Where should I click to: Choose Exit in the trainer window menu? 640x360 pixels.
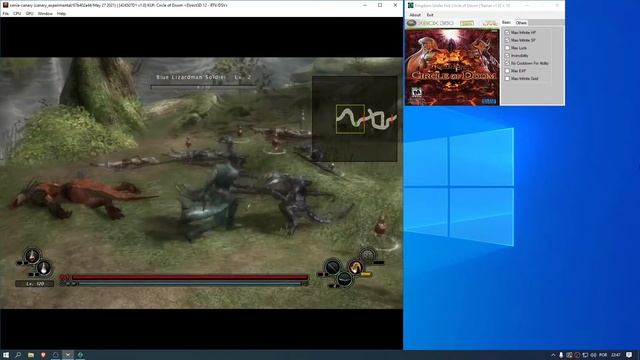(430, 15)
